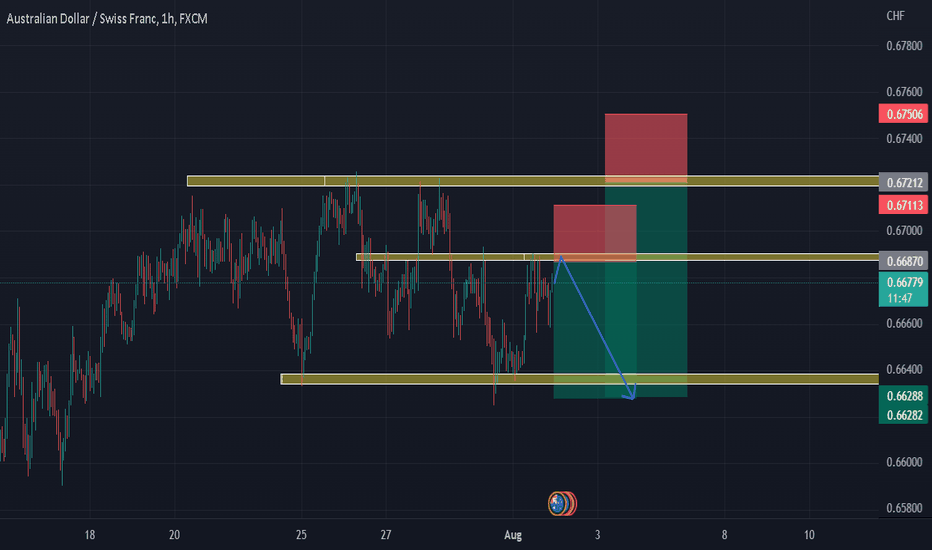Click the 10 date label on time axis
This screenshot has width=932, height=550.
point(809,535)
